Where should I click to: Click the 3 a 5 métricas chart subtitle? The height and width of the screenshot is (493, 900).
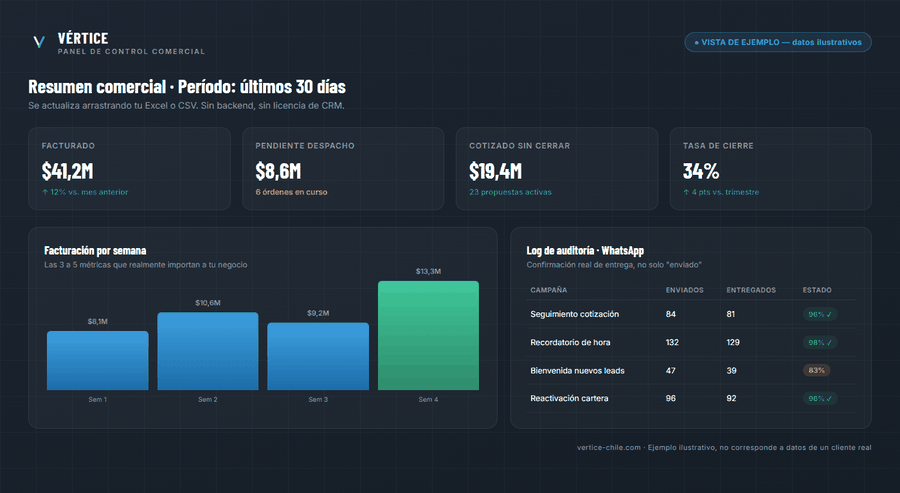click(x=146, y=265)
